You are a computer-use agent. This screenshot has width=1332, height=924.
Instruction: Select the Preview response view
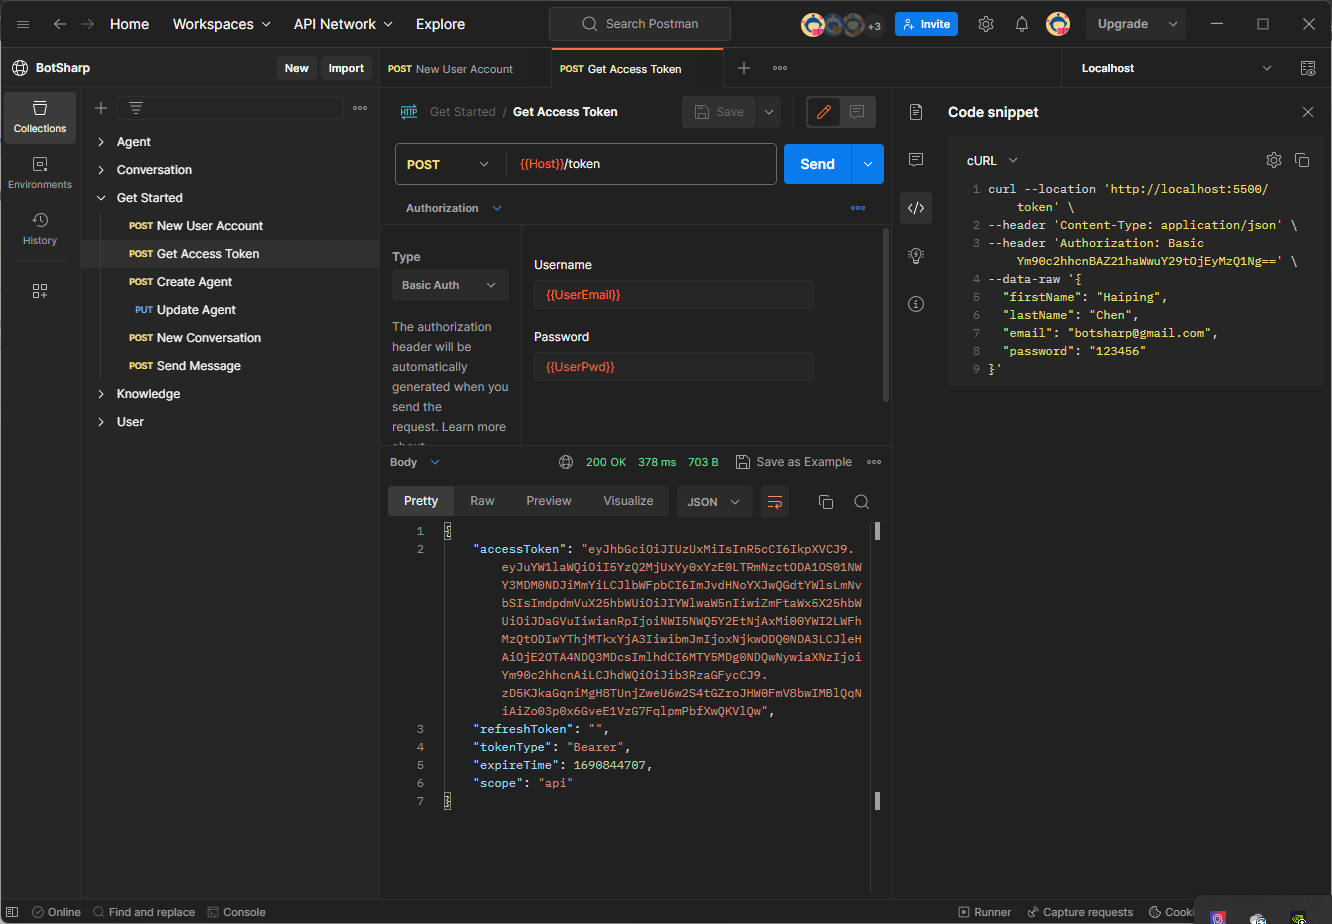coord(549,501)
